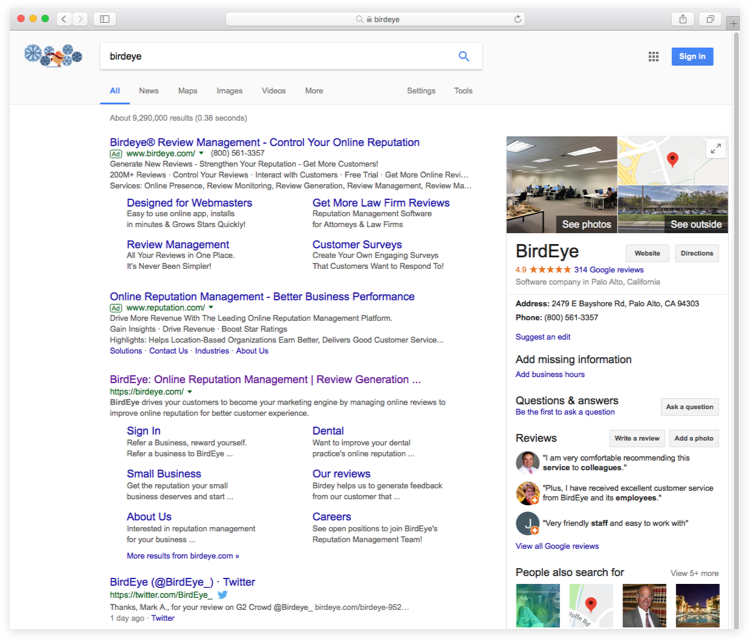Click the Ad badge beside www.birdeye.com

click(116, 154)
